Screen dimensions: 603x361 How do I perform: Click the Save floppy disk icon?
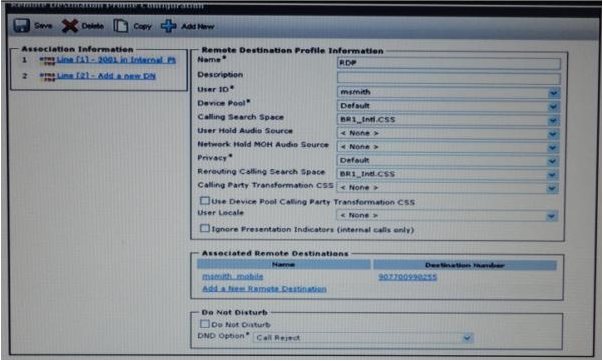(x=21, y=26)
